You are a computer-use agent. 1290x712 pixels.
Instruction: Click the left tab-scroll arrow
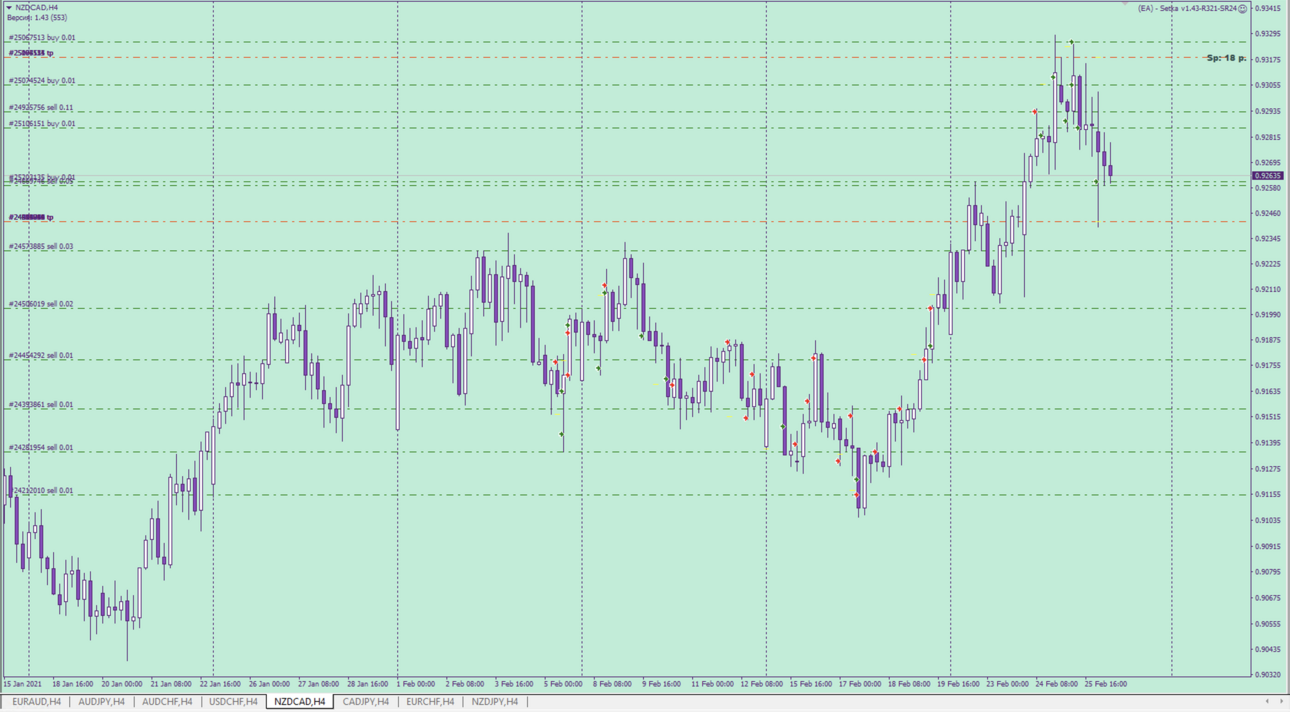1267,702
